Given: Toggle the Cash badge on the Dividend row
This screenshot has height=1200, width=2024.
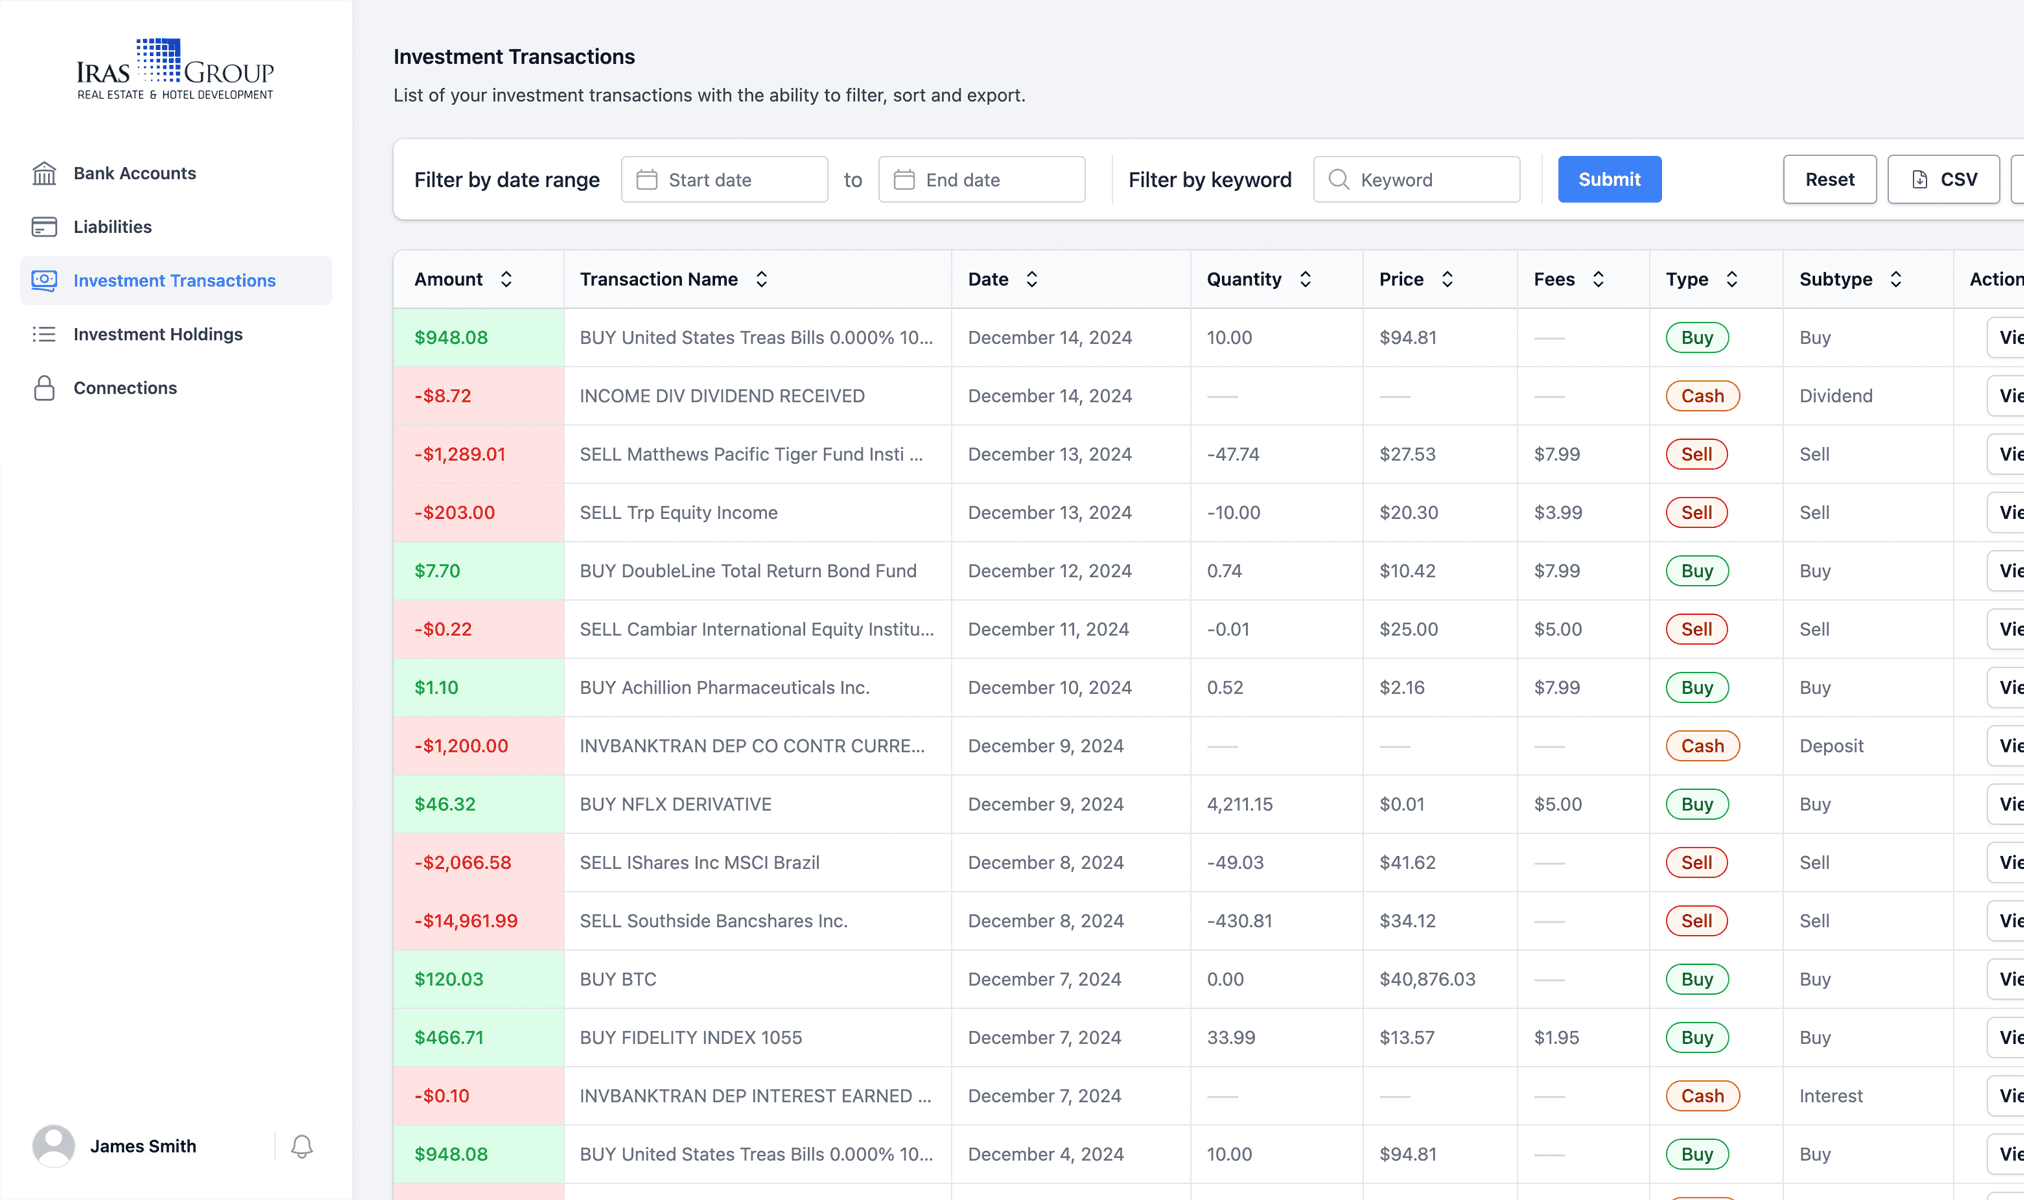Looking at the screenshot, I should click(1701, 395).
